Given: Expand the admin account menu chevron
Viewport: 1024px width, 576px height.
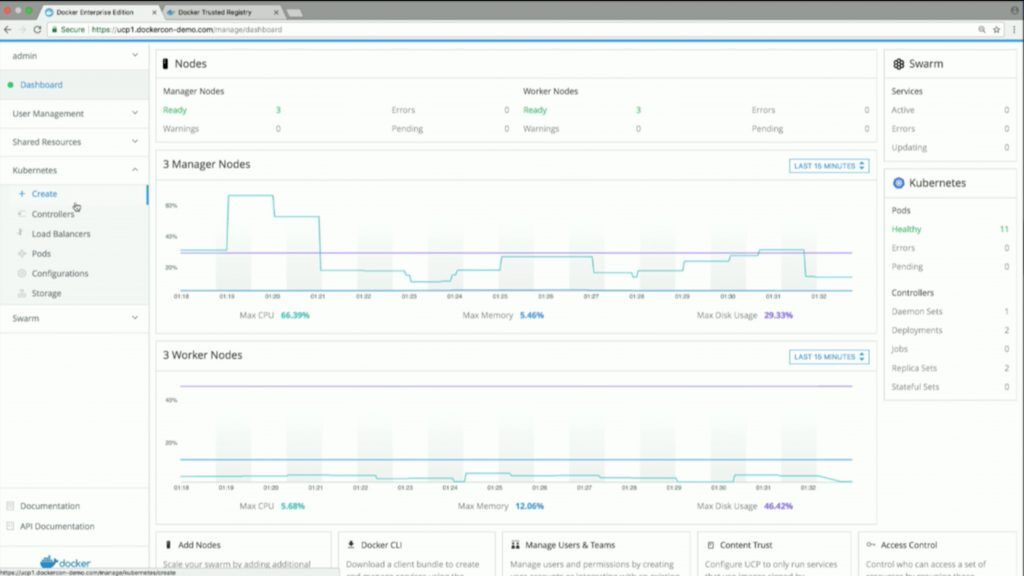Looking at the screenshot, I should click(x=135, y=56).
